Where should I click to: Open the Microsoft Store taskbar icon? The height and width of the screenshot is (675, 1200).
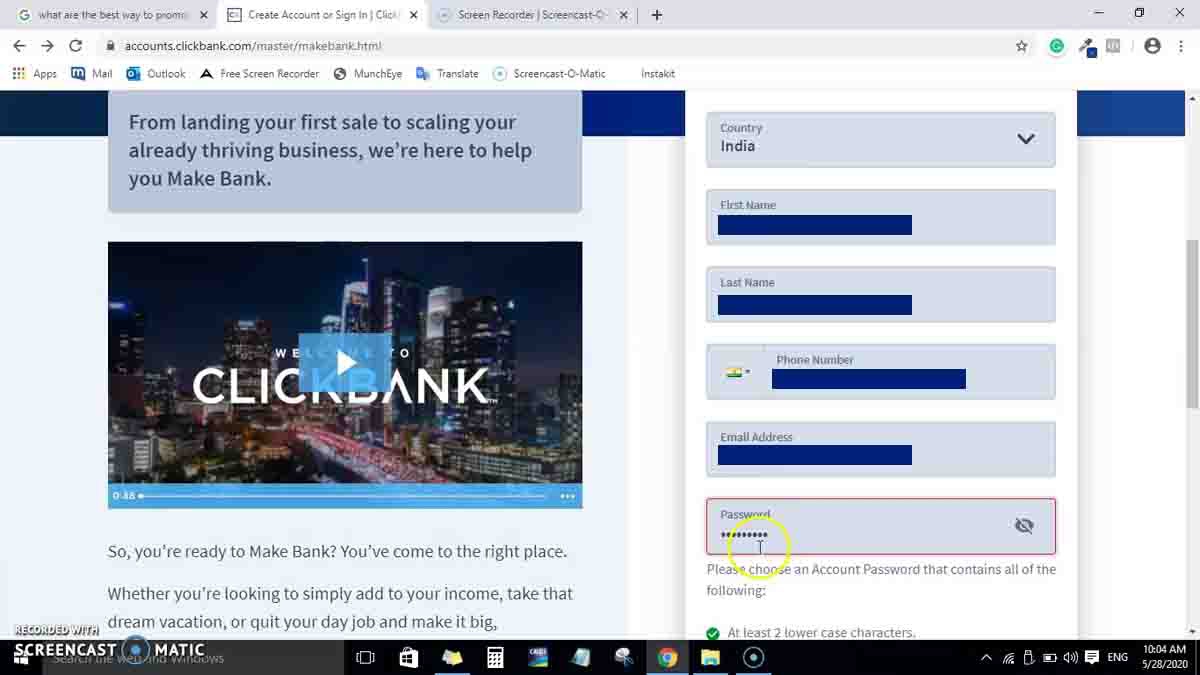(408, 657)
